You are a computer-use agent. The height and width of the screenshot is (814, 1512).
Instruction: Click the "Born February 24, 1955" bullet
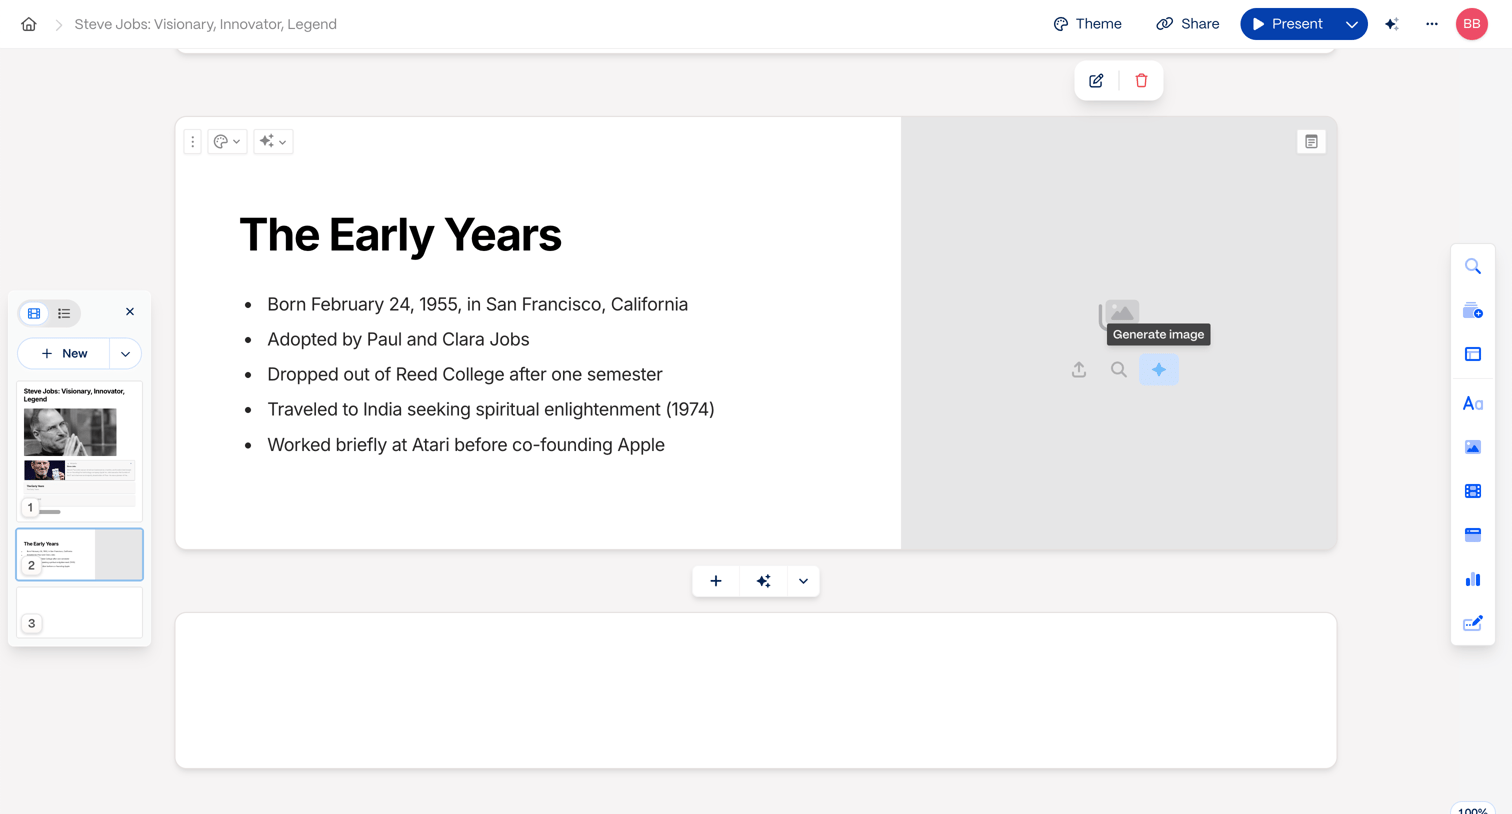(x=477, y=304)
